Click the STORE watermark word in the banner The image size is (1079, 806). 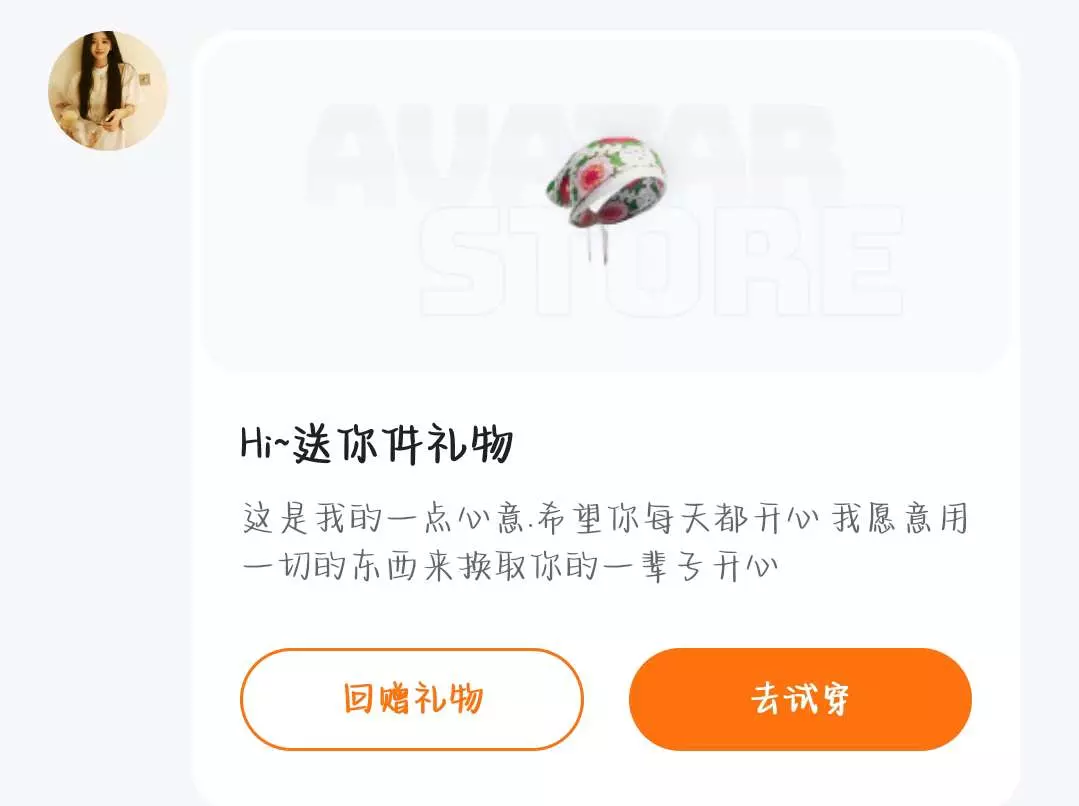click(661, 260)
